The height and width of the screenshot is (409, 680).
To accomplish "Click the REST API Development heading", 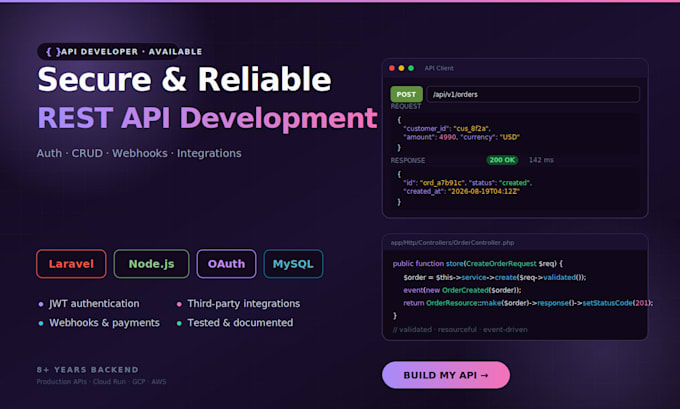I will coord(207,118).
